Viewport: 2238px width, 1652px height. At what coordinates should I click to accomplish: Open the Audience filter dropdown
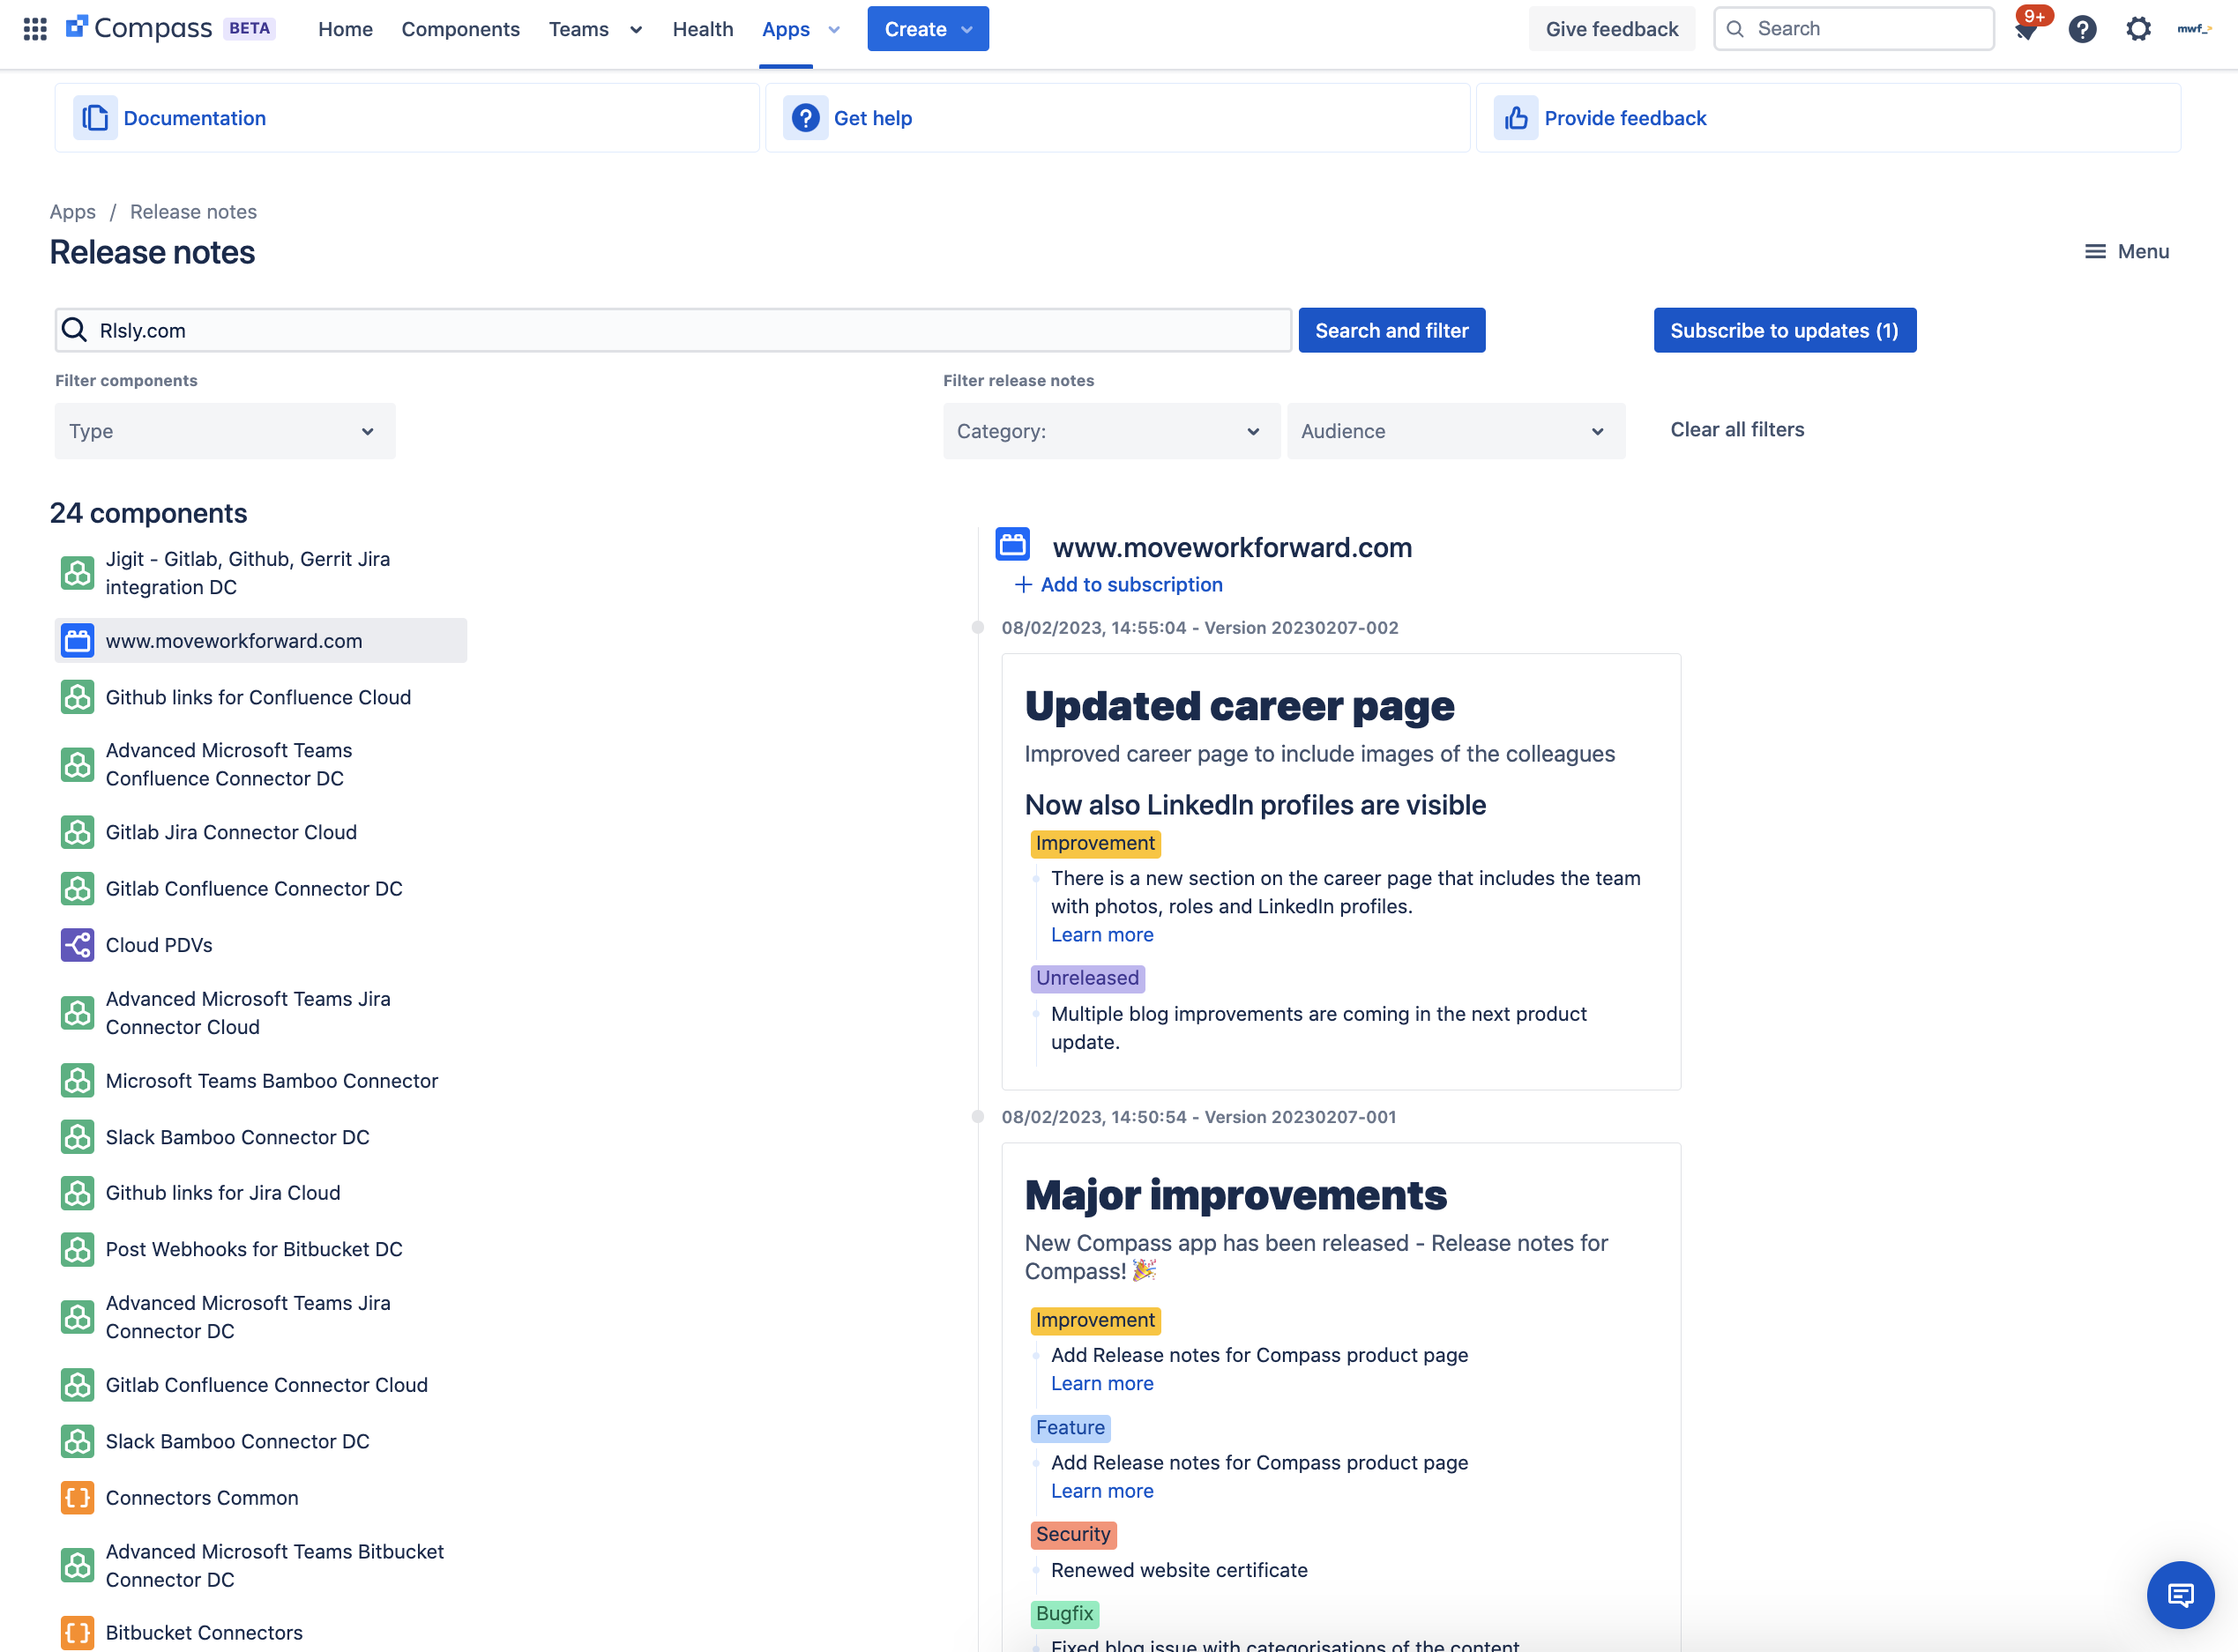1455,431
